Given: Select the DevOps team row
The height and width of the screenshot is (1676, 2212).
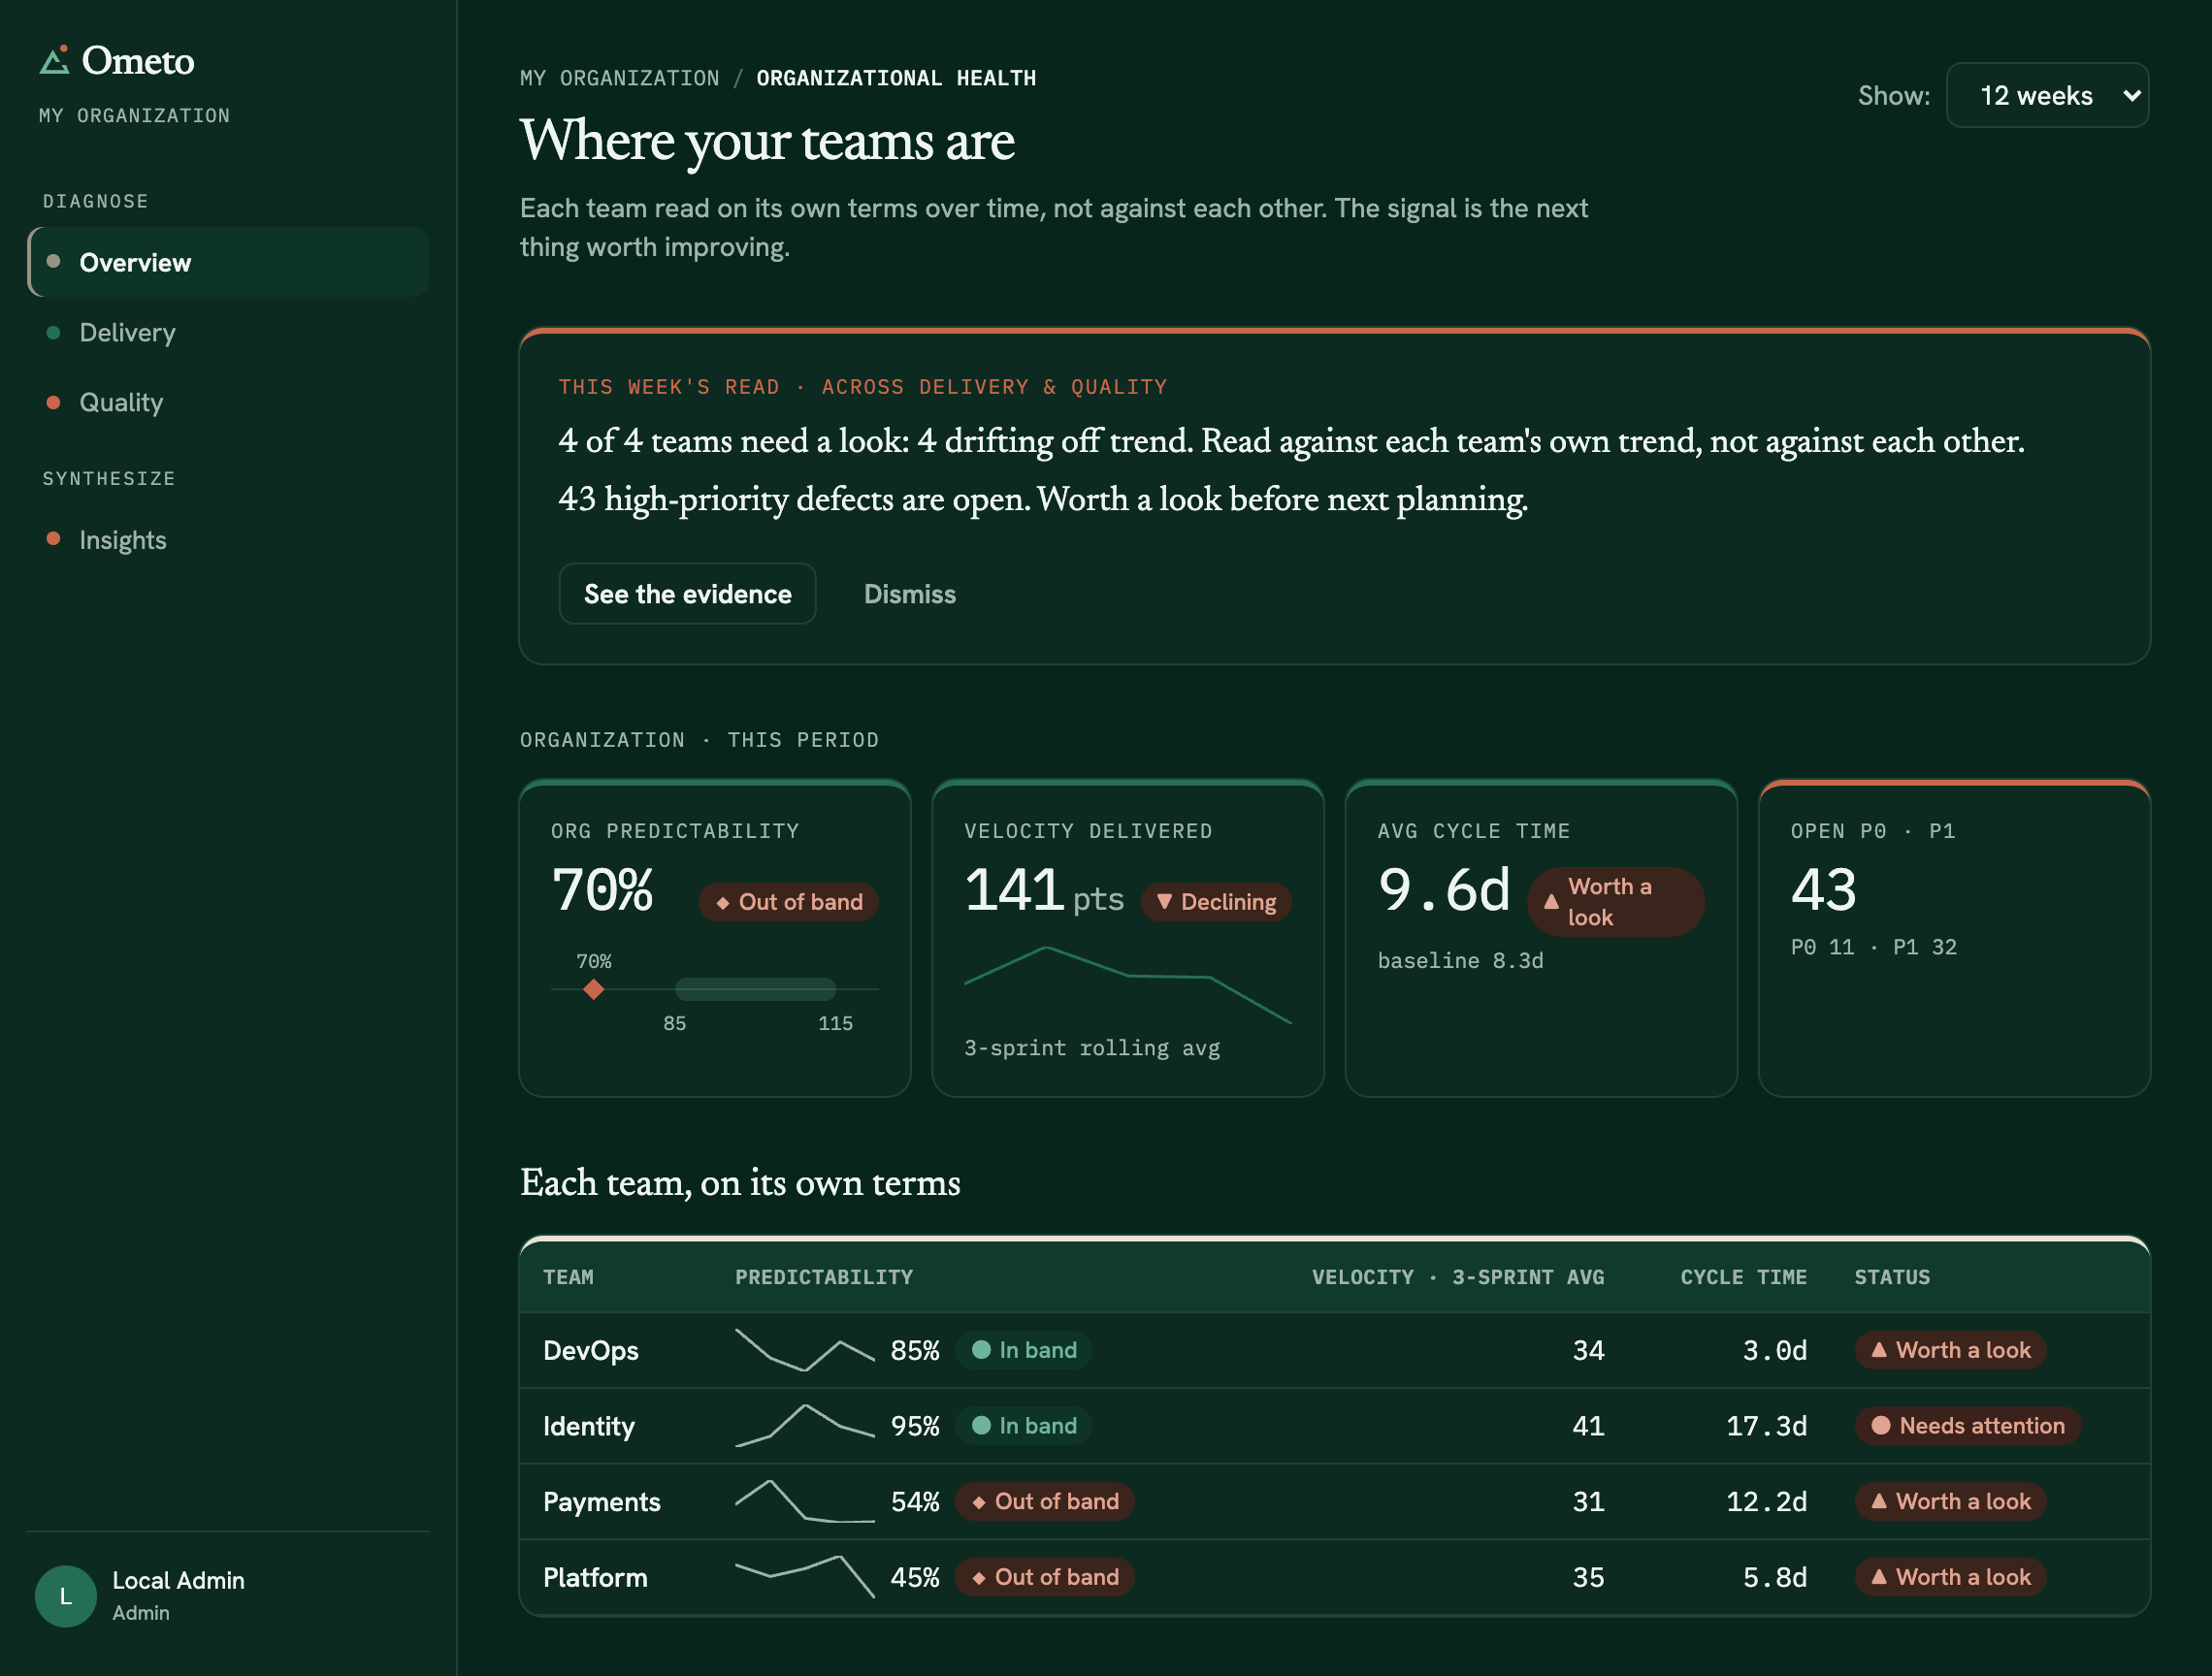Looking at the screenshot, I should point(1334,1350).
